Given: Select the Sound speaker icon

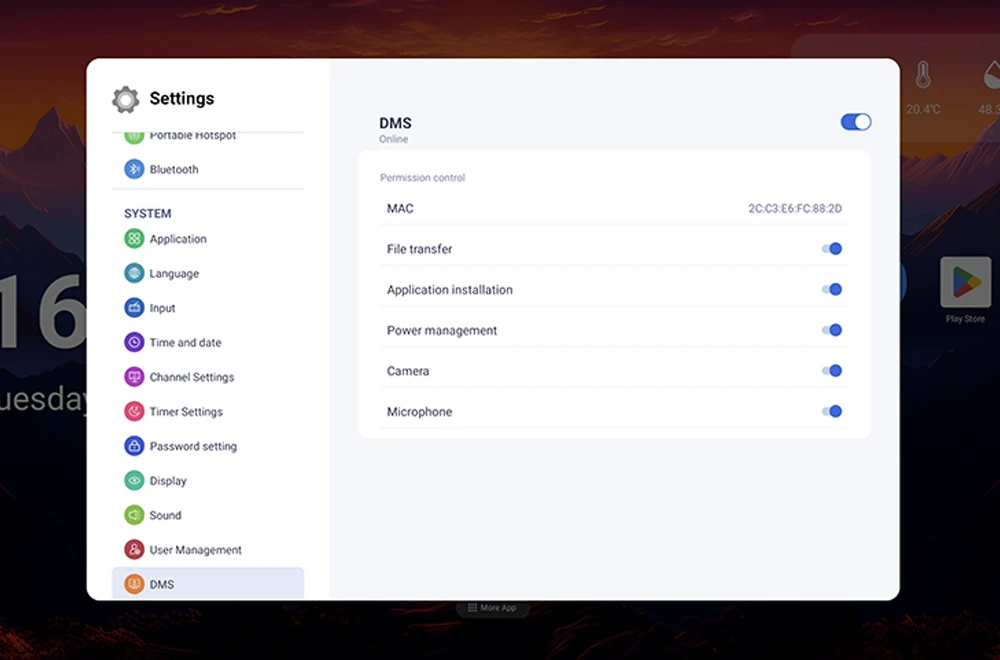Looking at the screenshot, I should point(134,515).
